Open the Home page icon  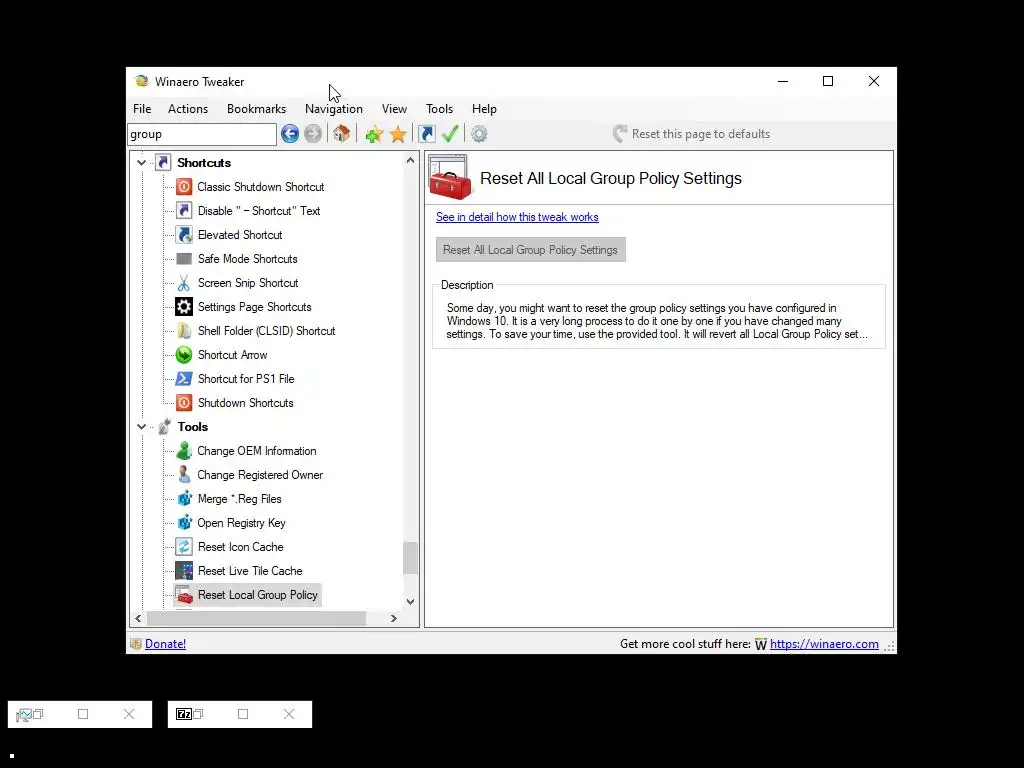pyautogui.click(x=342, y=134)
